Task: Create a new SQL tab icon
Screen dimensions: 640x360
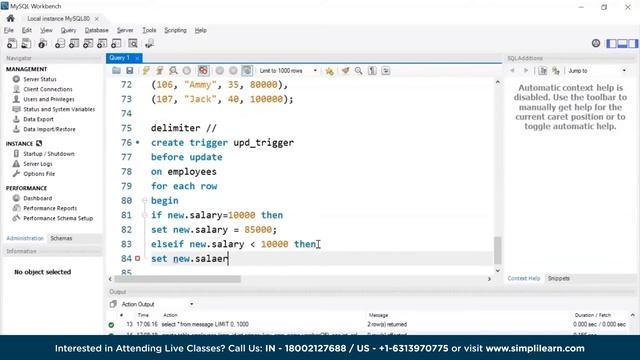Action: pos(12,43)
